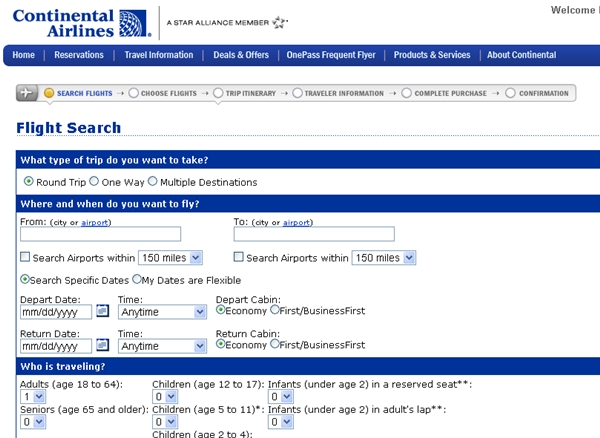The width and height of the screenshot is (600, 438).
Task: Enable Search Airports within checkbox under To
Action: coord(238,257)
